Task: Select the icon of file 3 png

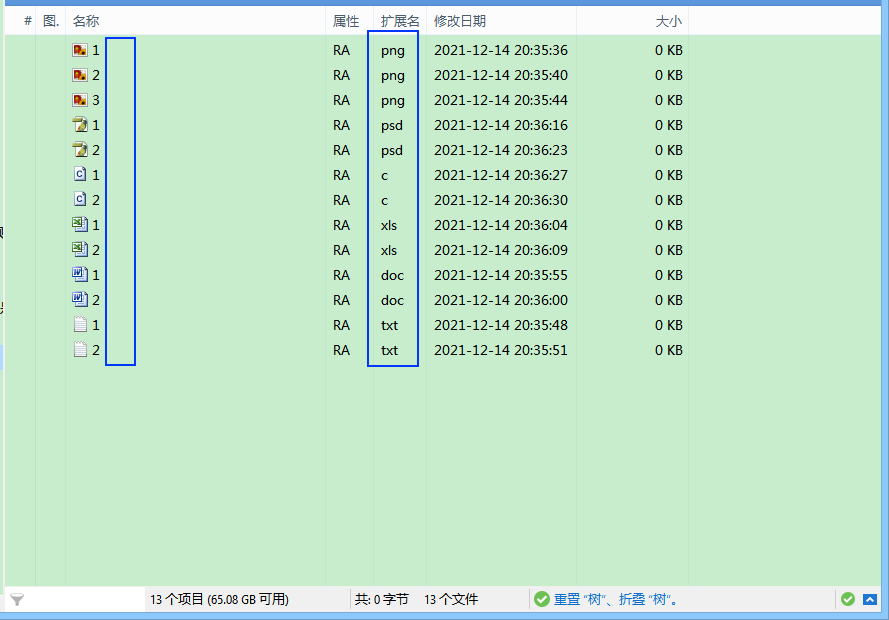Action: 80,100
